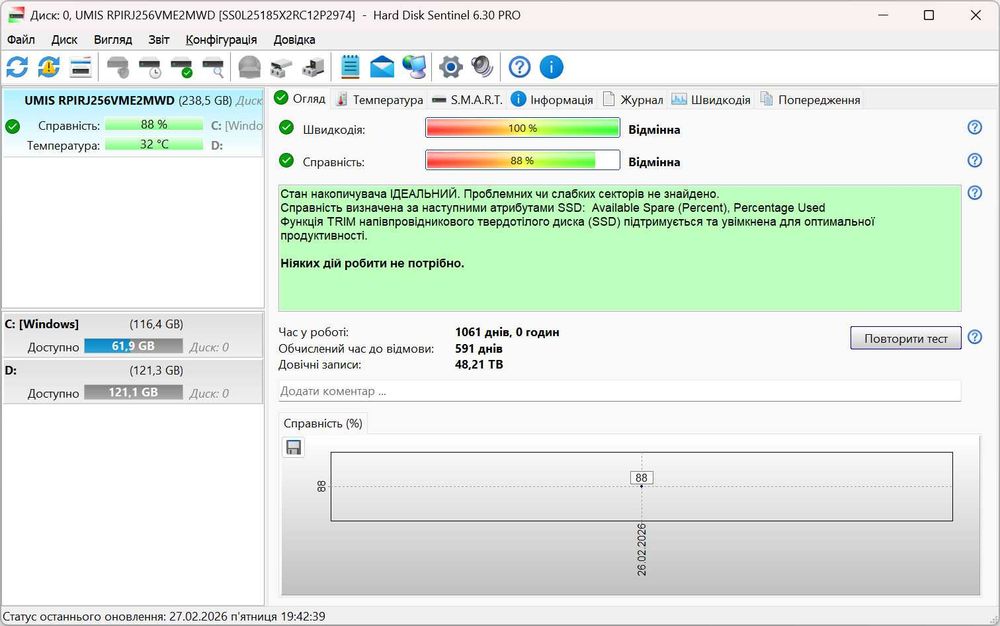Switch to the Швидкодія tab
This screenshot has height=626, width=1000.
tap(711, 100)
